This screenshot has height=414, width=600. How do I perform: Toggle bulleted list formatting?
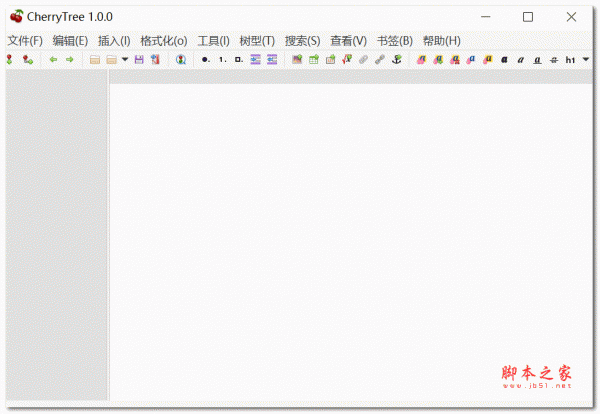pos(205,60)
